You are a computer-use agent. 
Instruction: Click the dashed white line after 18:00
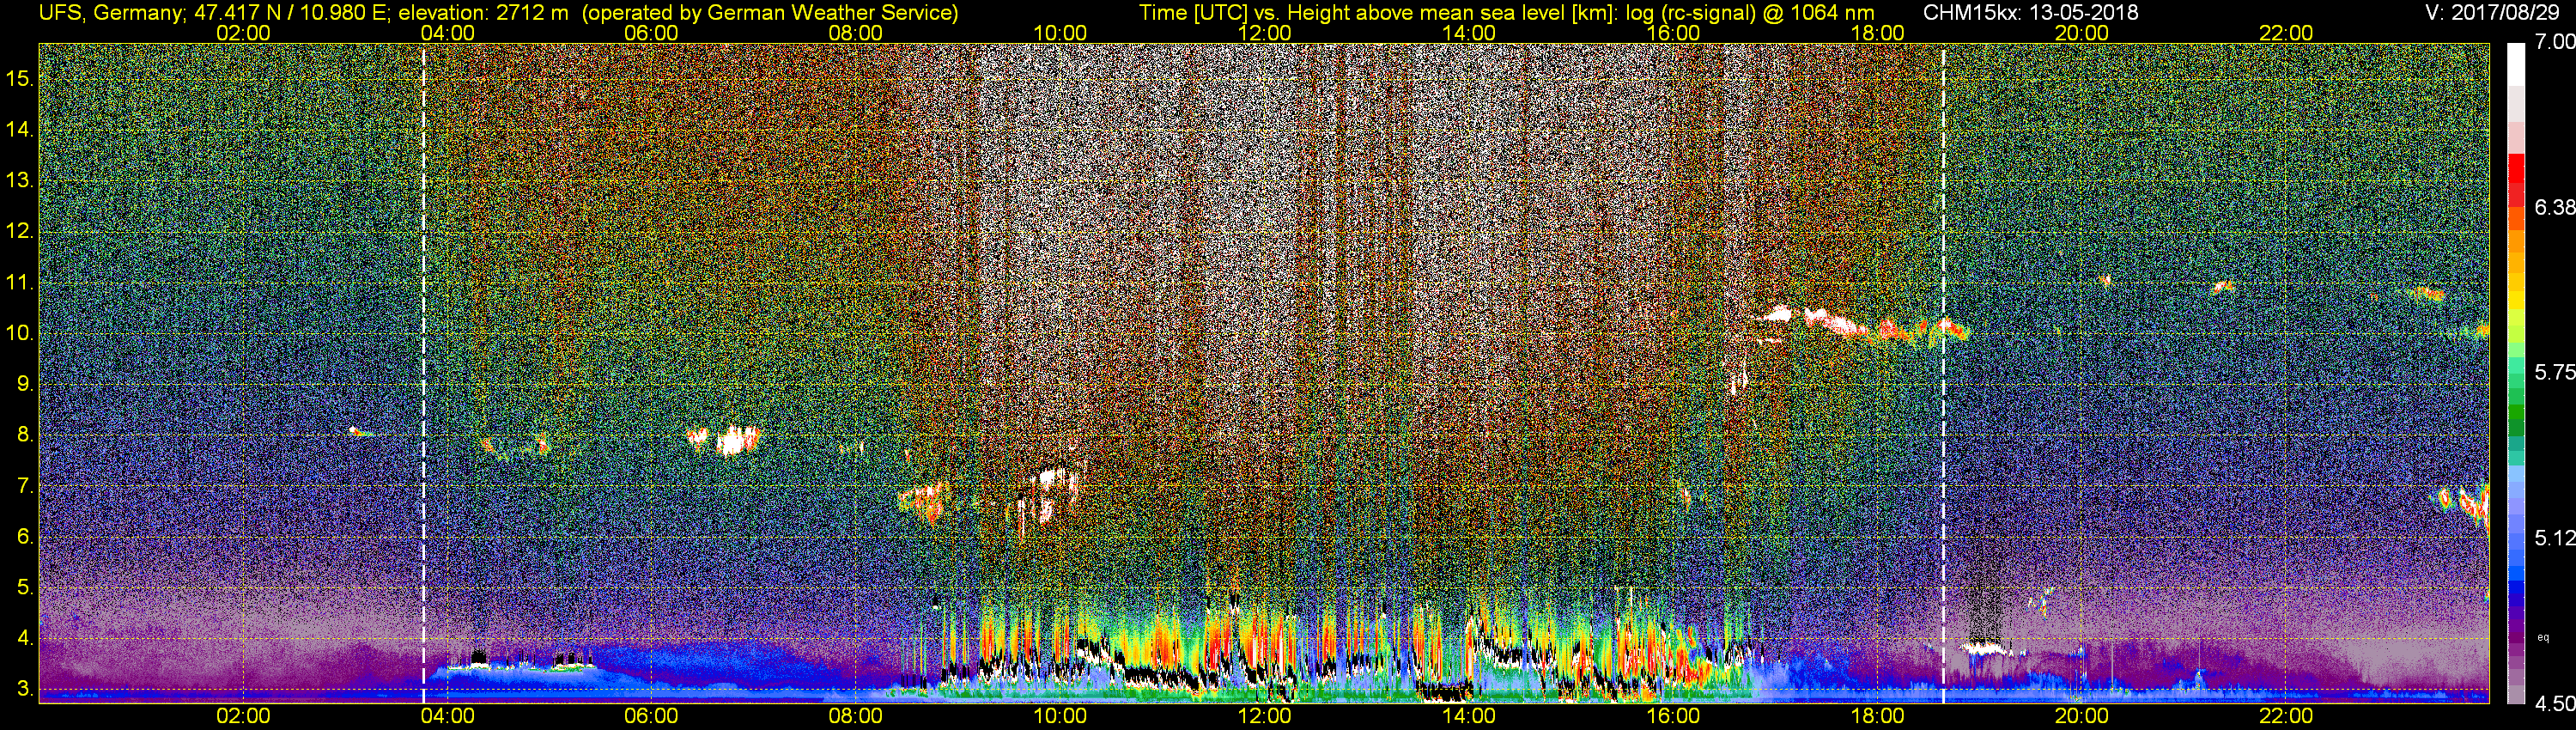point(1944,372)
